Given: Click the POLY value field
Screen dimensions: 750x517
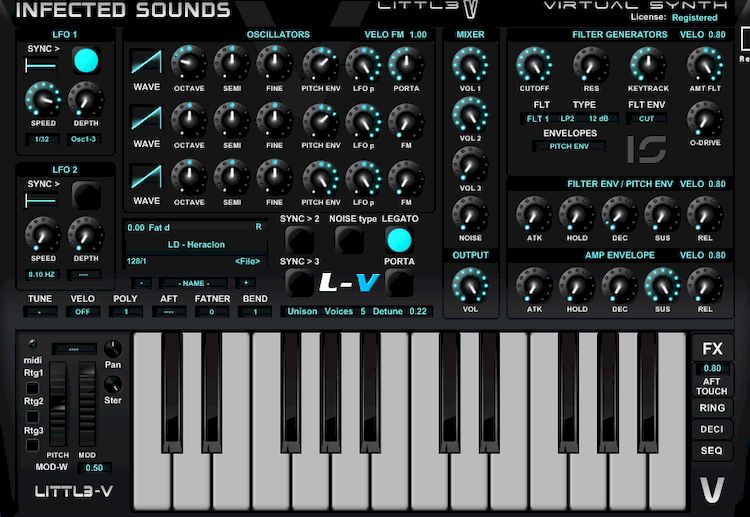Looking at the screenshot, I should click(x=126, y=312).
